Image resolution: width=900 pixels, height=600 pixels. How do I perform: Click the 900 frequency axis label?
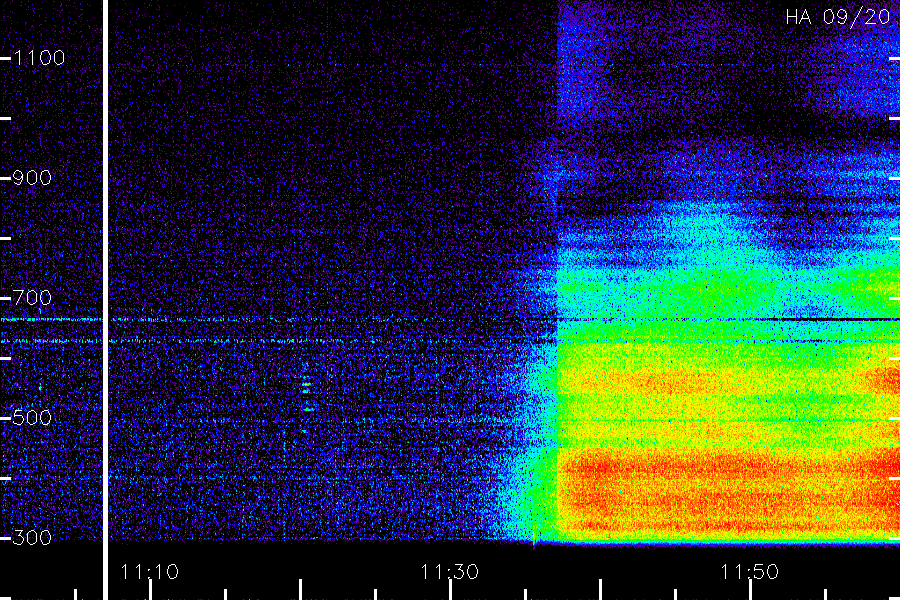(32, 178)
